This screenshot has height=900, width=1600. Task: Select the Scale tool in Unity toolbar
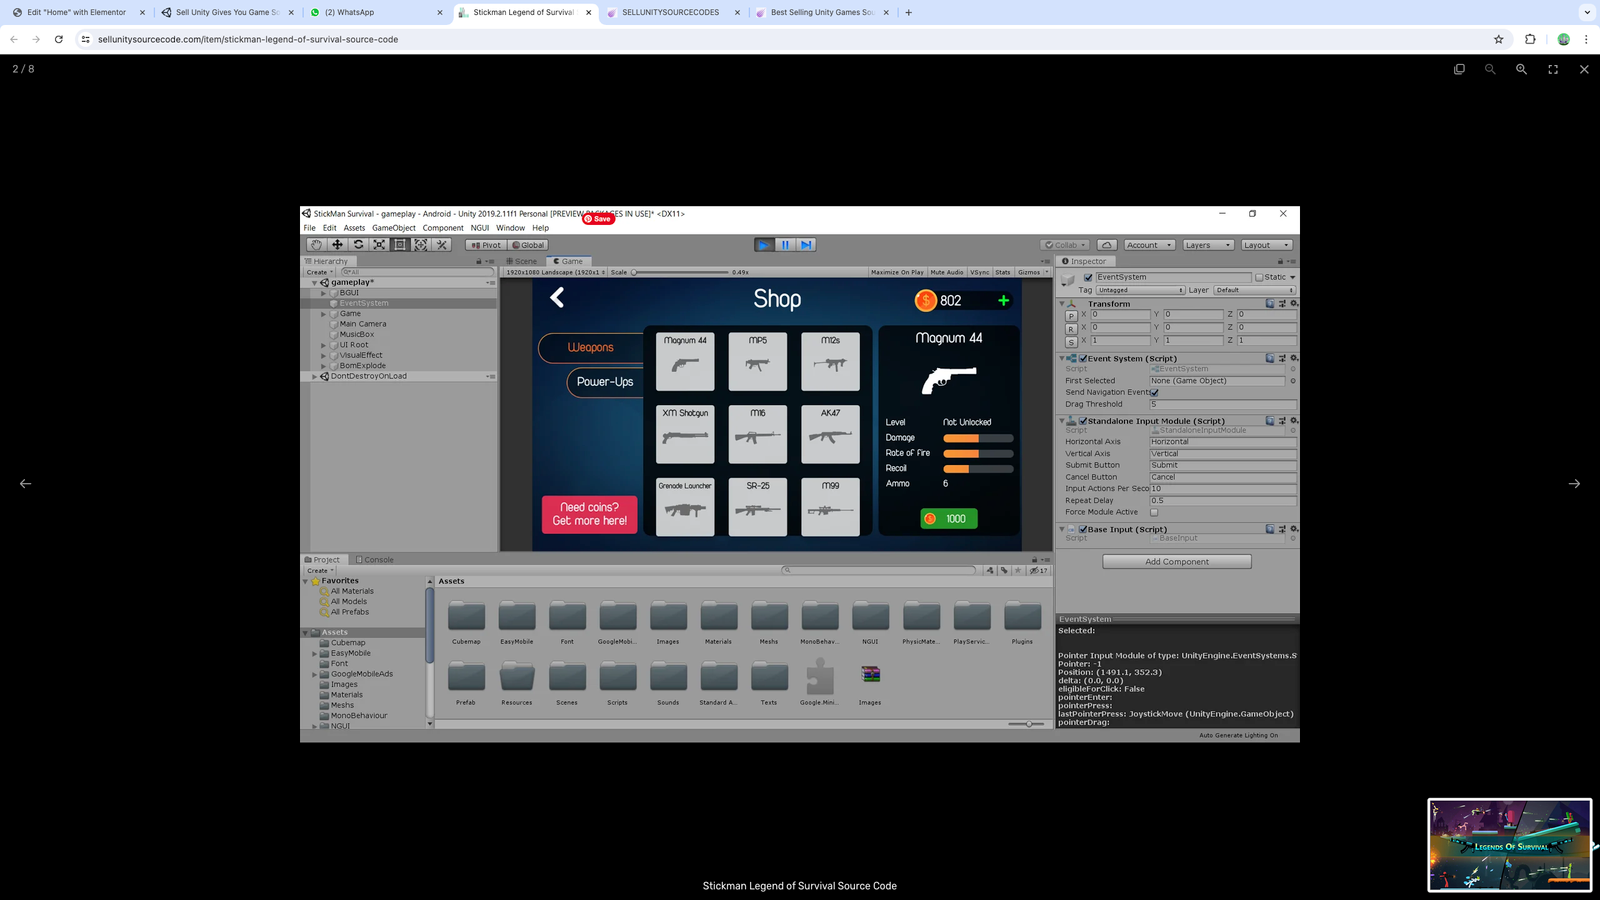coord(379,245)
